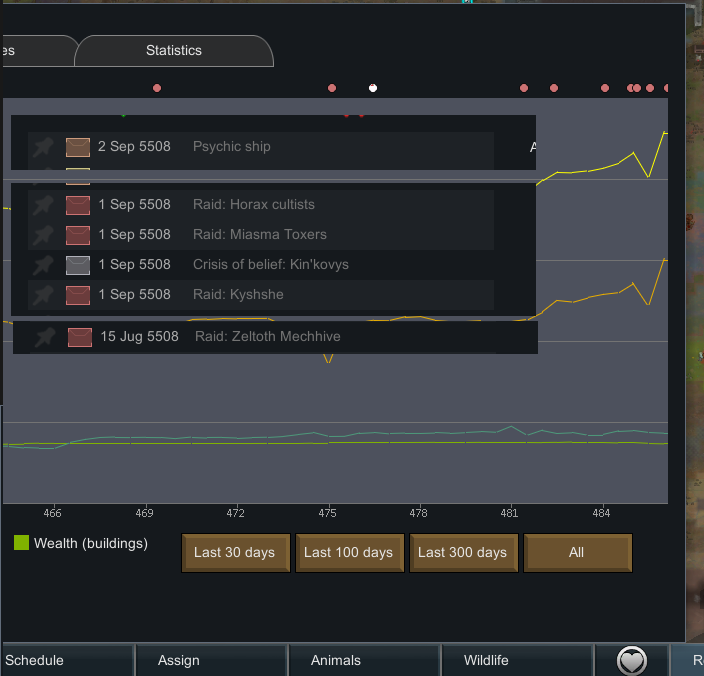This screenshot has width=704, height=676.
Task: Pin the Raid: Kyshshe letter
Action: 44,295
